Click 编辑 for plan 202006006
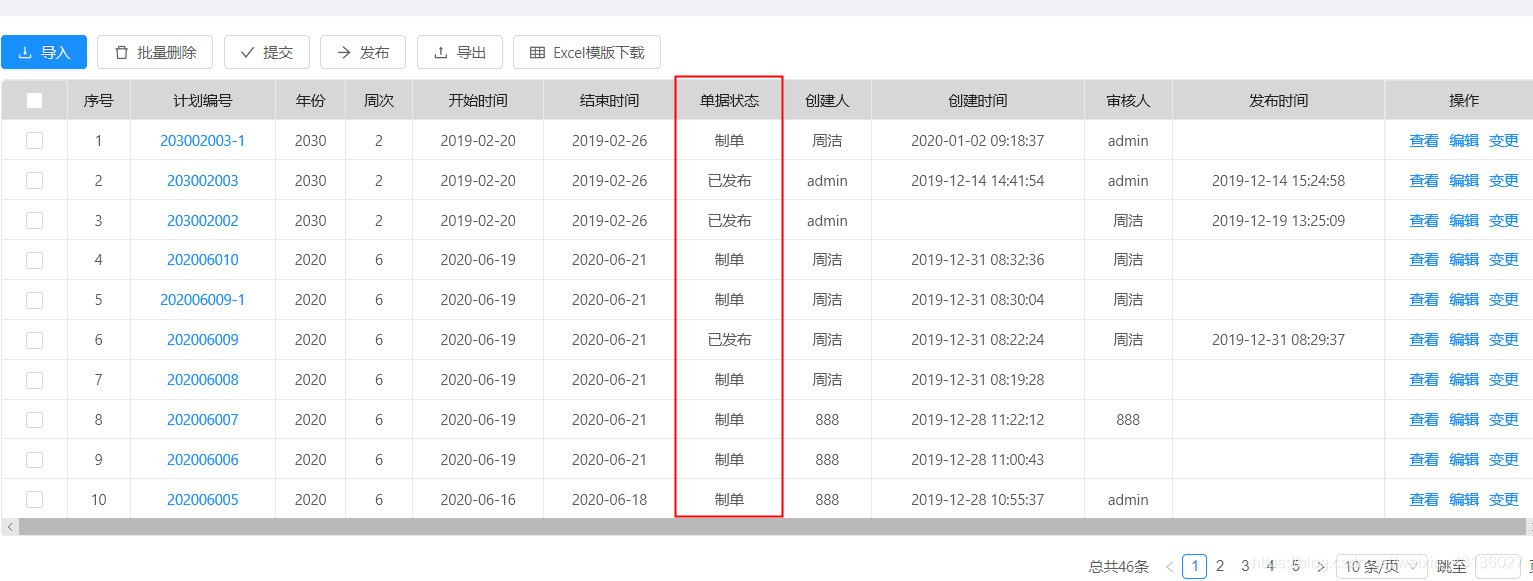The width and height of the screenshot is (1533, 581). (x=1464, y=460)
